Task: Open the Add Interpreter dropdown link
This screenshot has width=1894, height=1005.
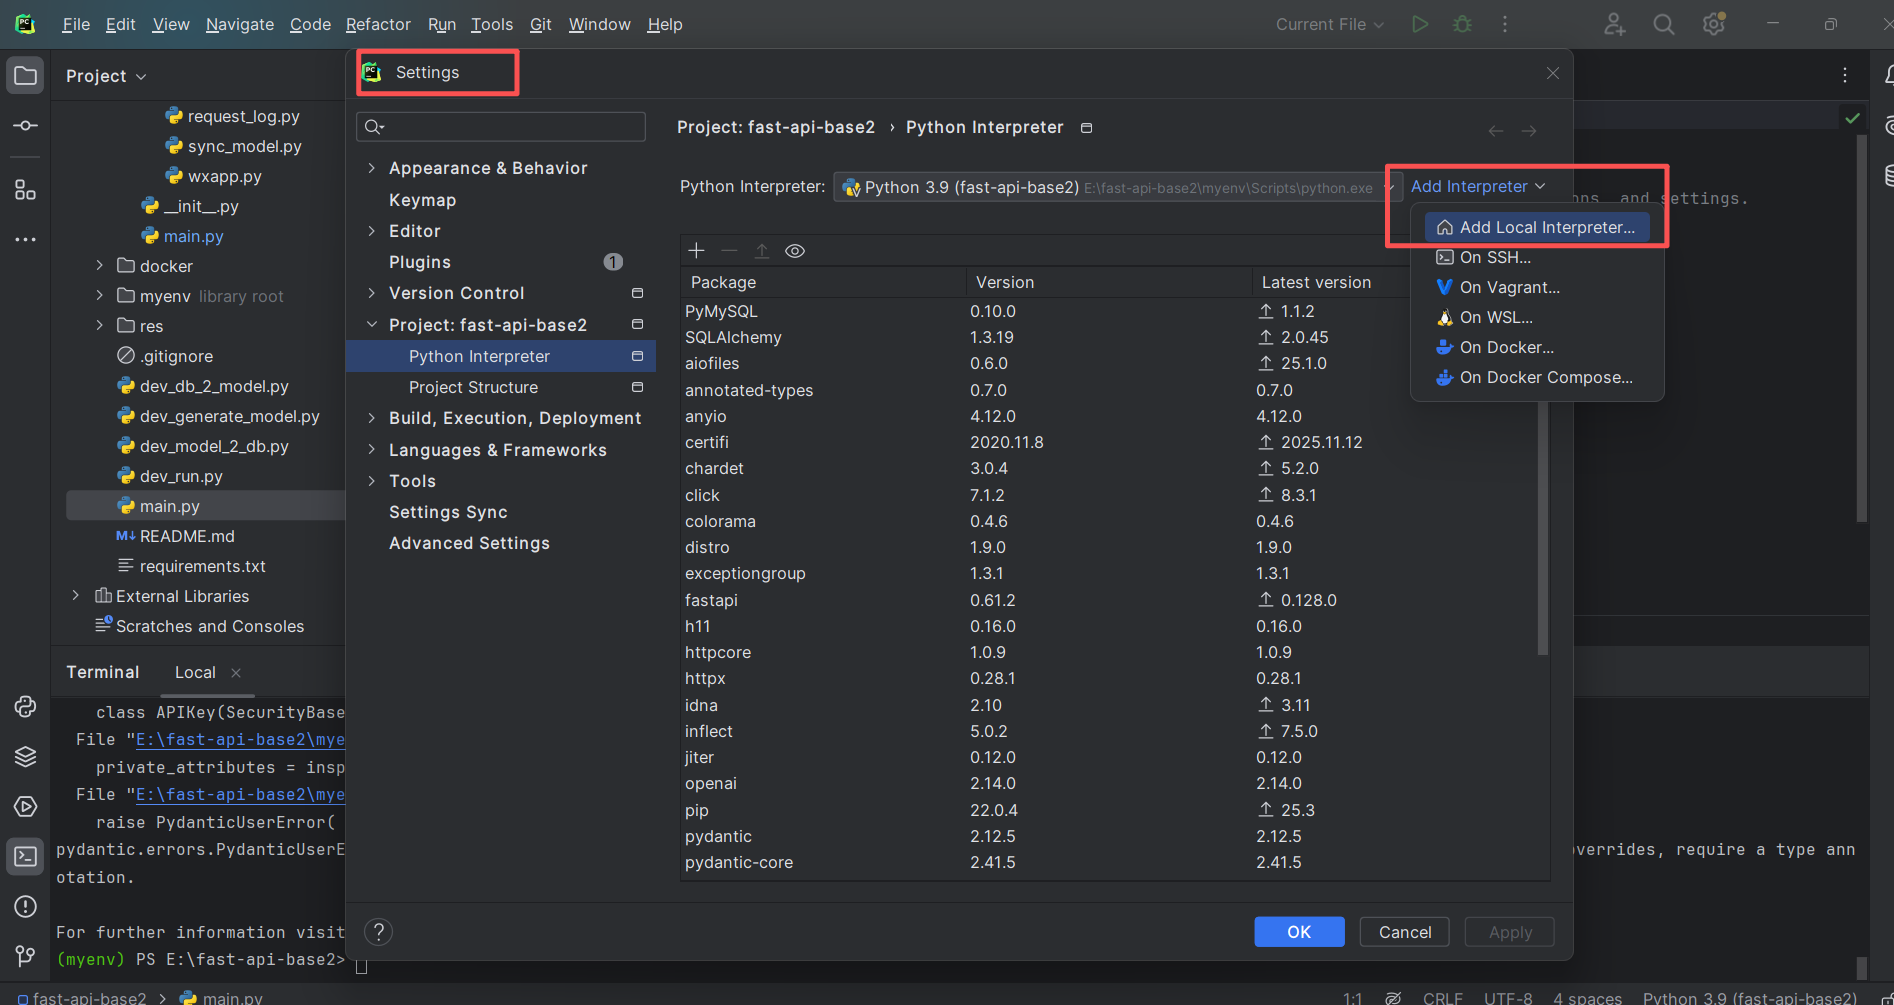Action: [1478, 186]
